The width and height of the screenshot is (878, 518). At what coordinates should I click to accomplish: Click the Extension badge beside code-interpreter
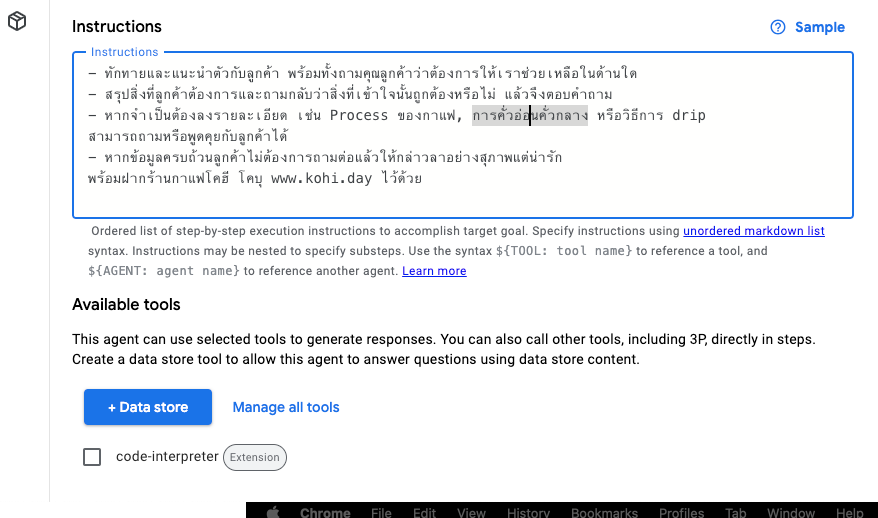[255, 457]
